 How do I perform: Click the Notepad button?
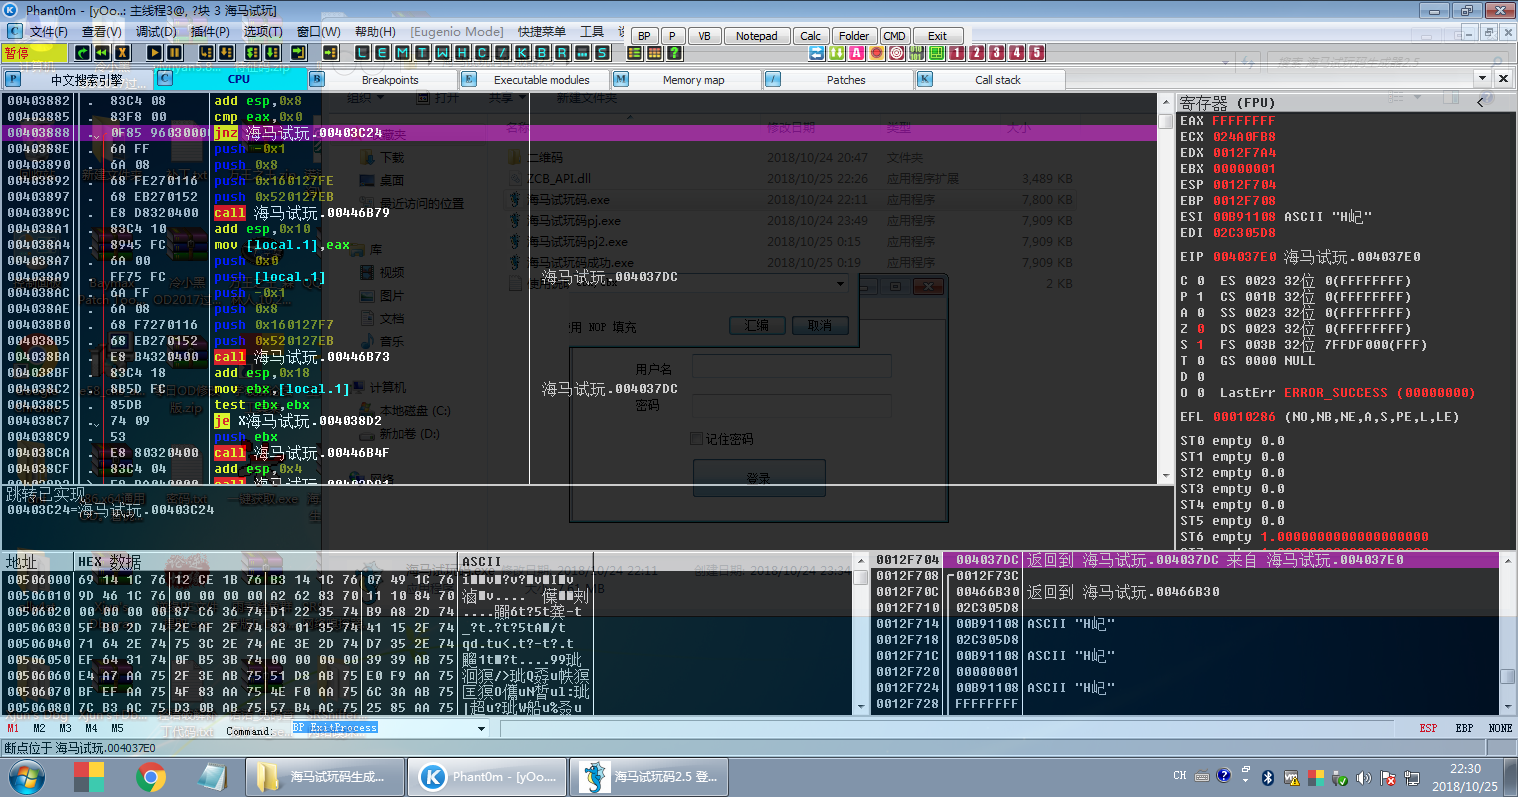coord(756,36)
